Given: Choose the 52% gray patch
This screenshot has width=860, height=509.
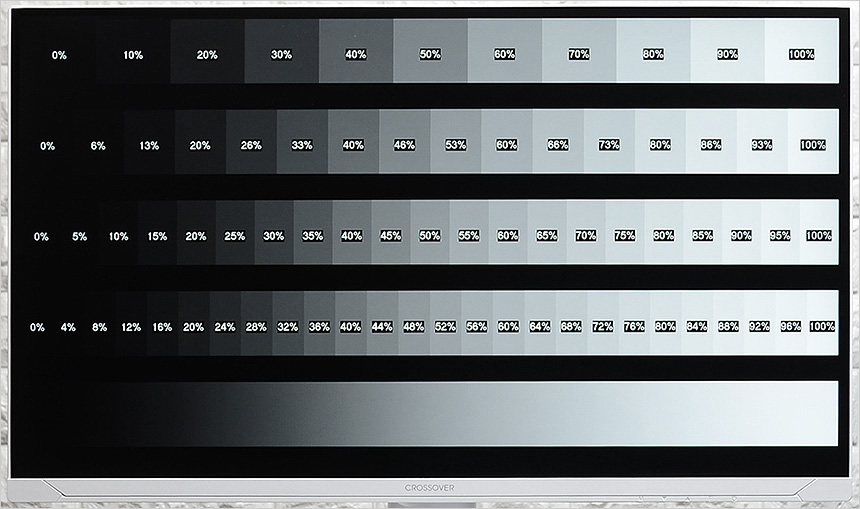Looking at the screenshot, I should (445, 327).
